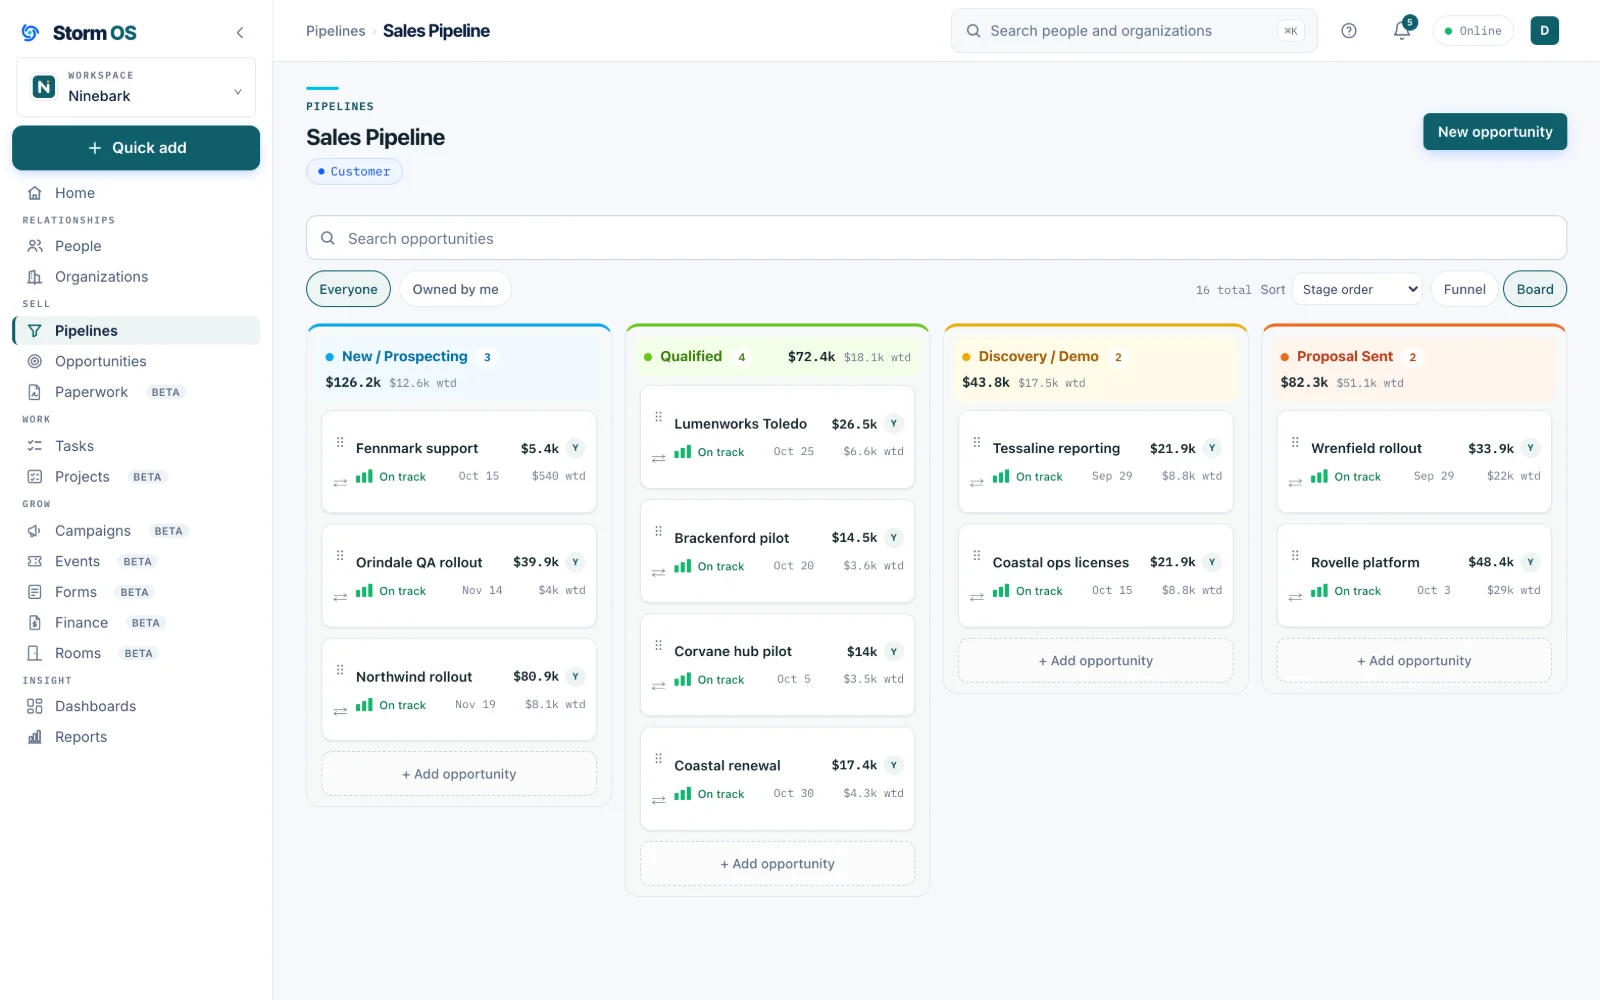Open the Tasks page
This screenshot has width=1600, height=1000.
click(x=136, y=446)
